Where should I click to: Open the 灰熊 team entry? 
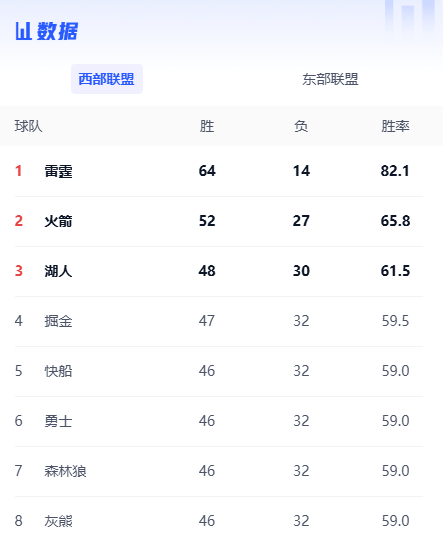pos(58,521)
